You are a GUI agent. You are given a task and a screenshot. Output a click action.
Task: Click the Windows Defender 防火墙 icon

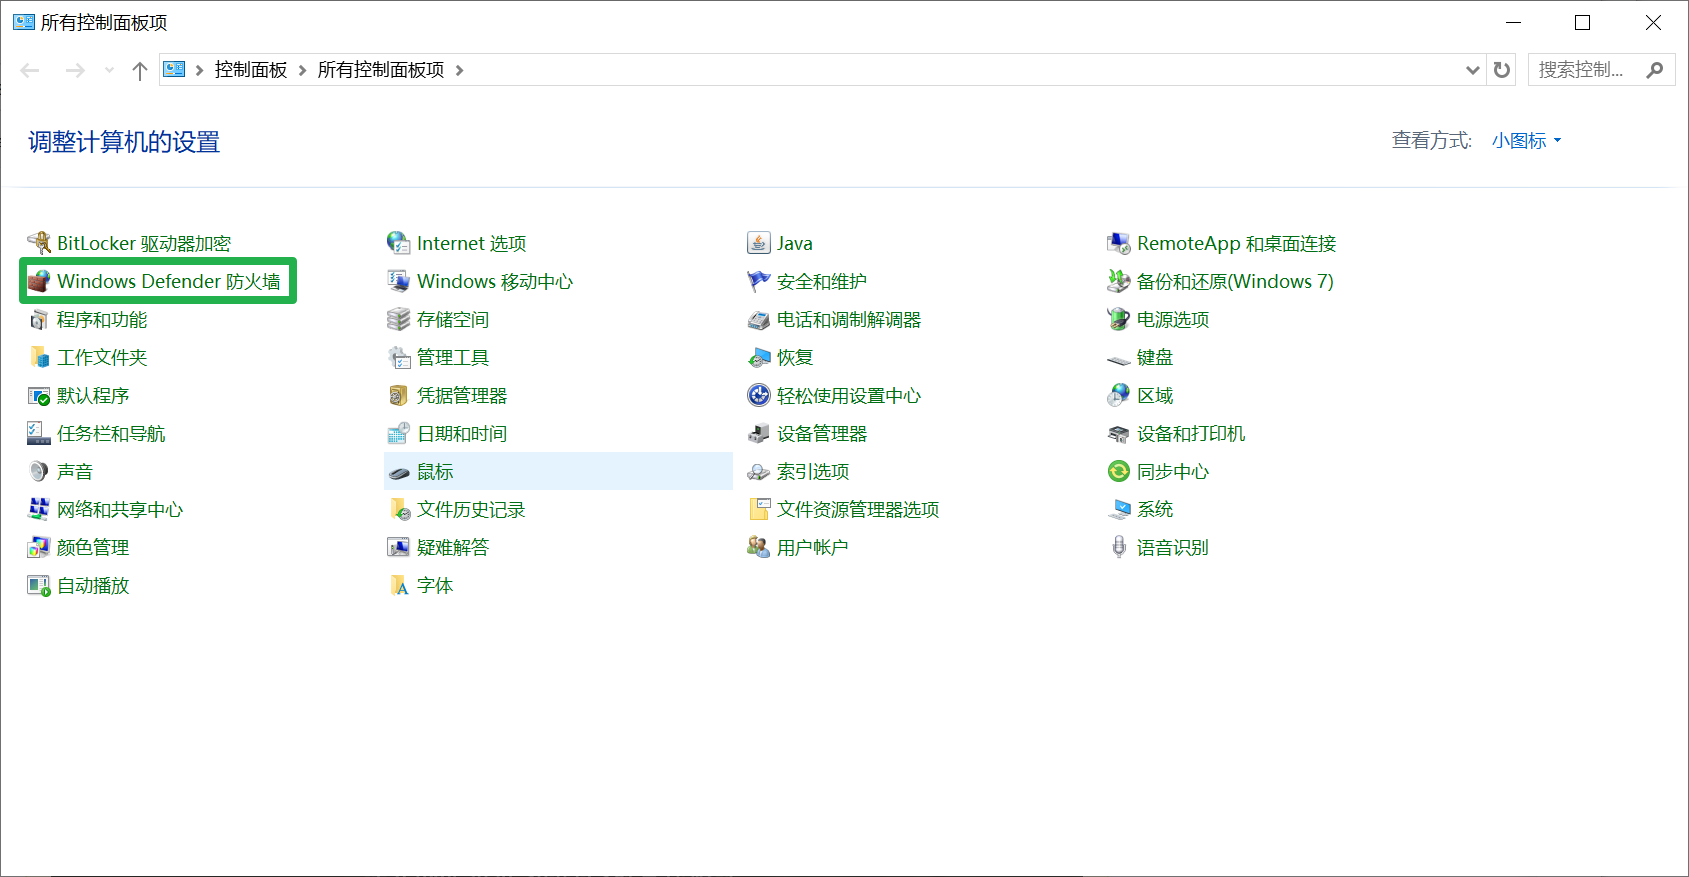[x=39, y=281]
